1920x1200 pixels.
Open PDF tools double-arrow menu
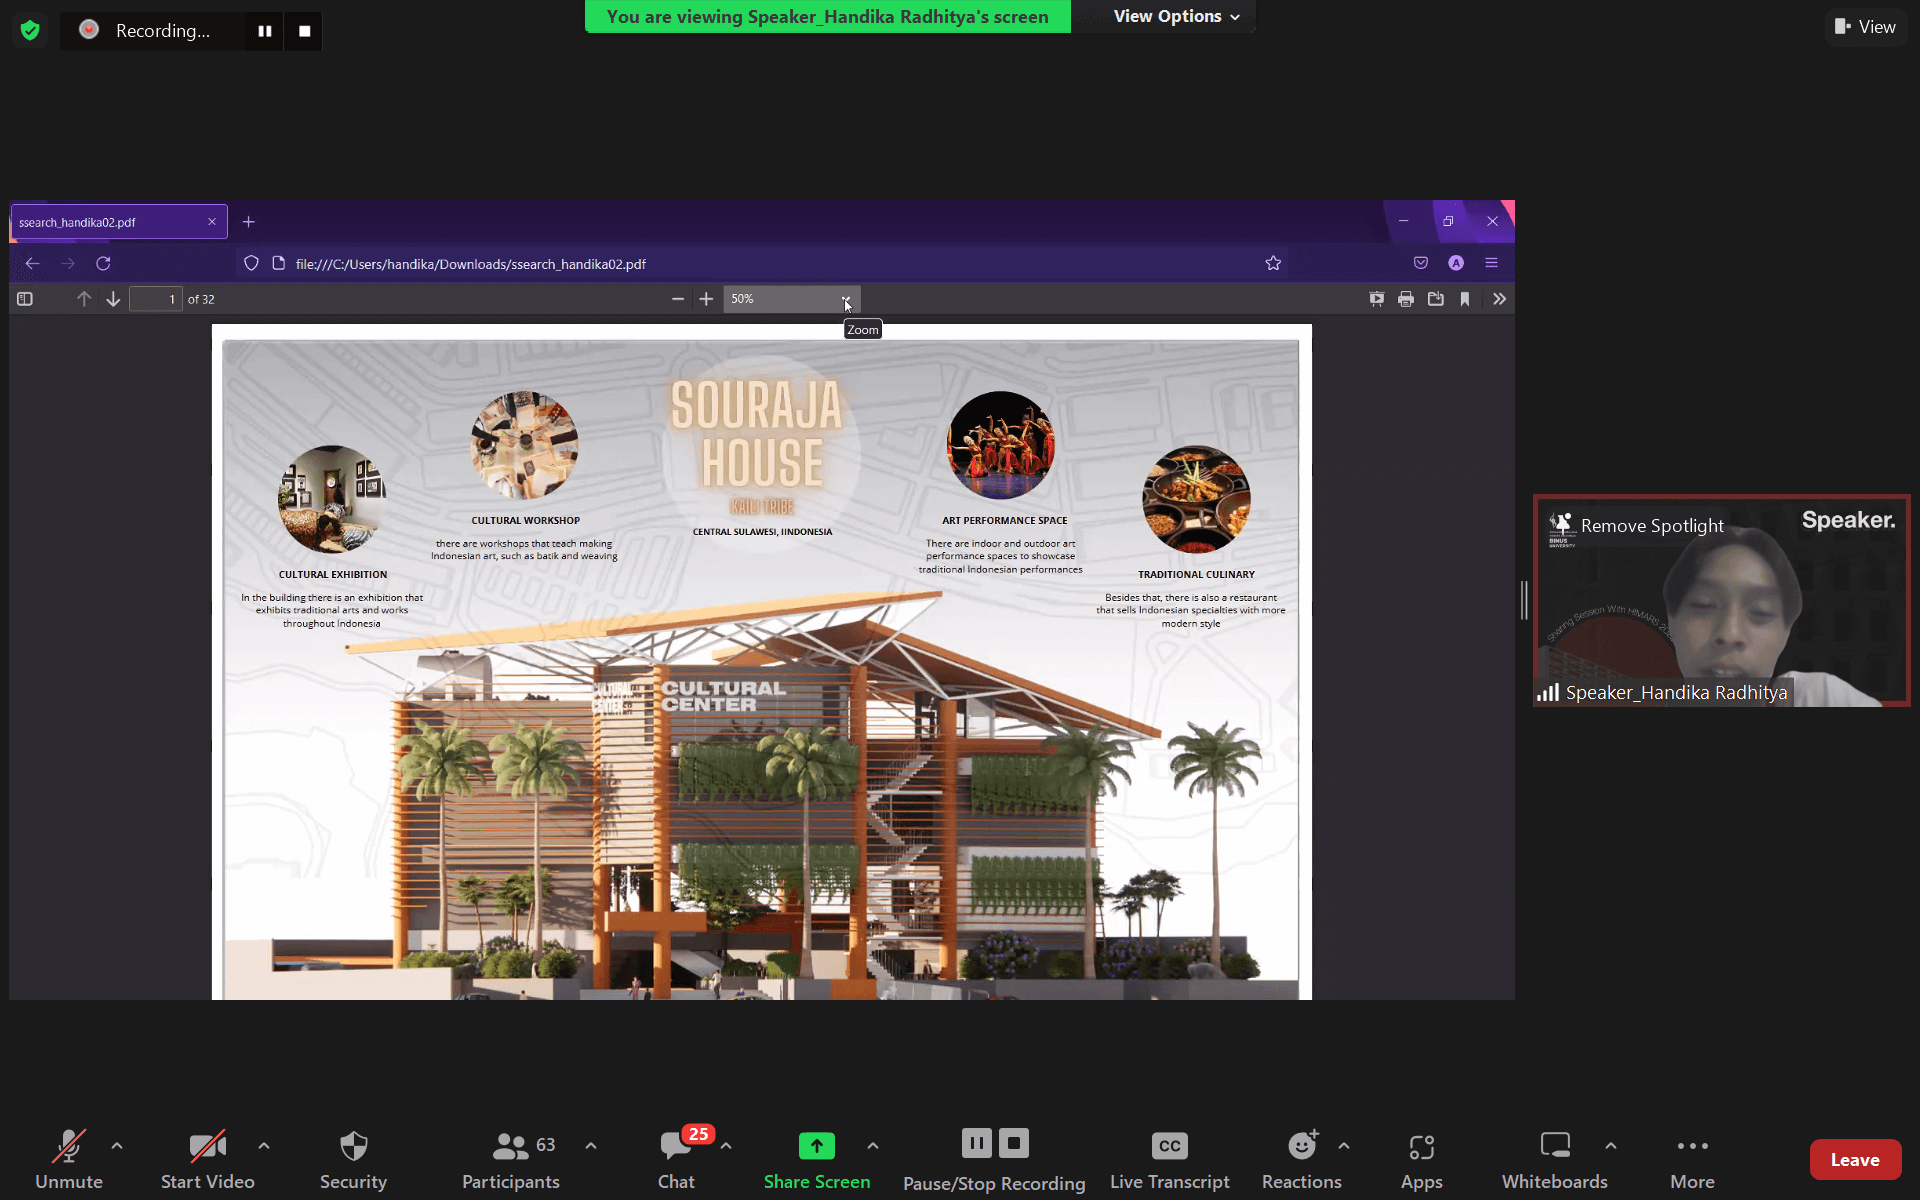pos(1499,299)
